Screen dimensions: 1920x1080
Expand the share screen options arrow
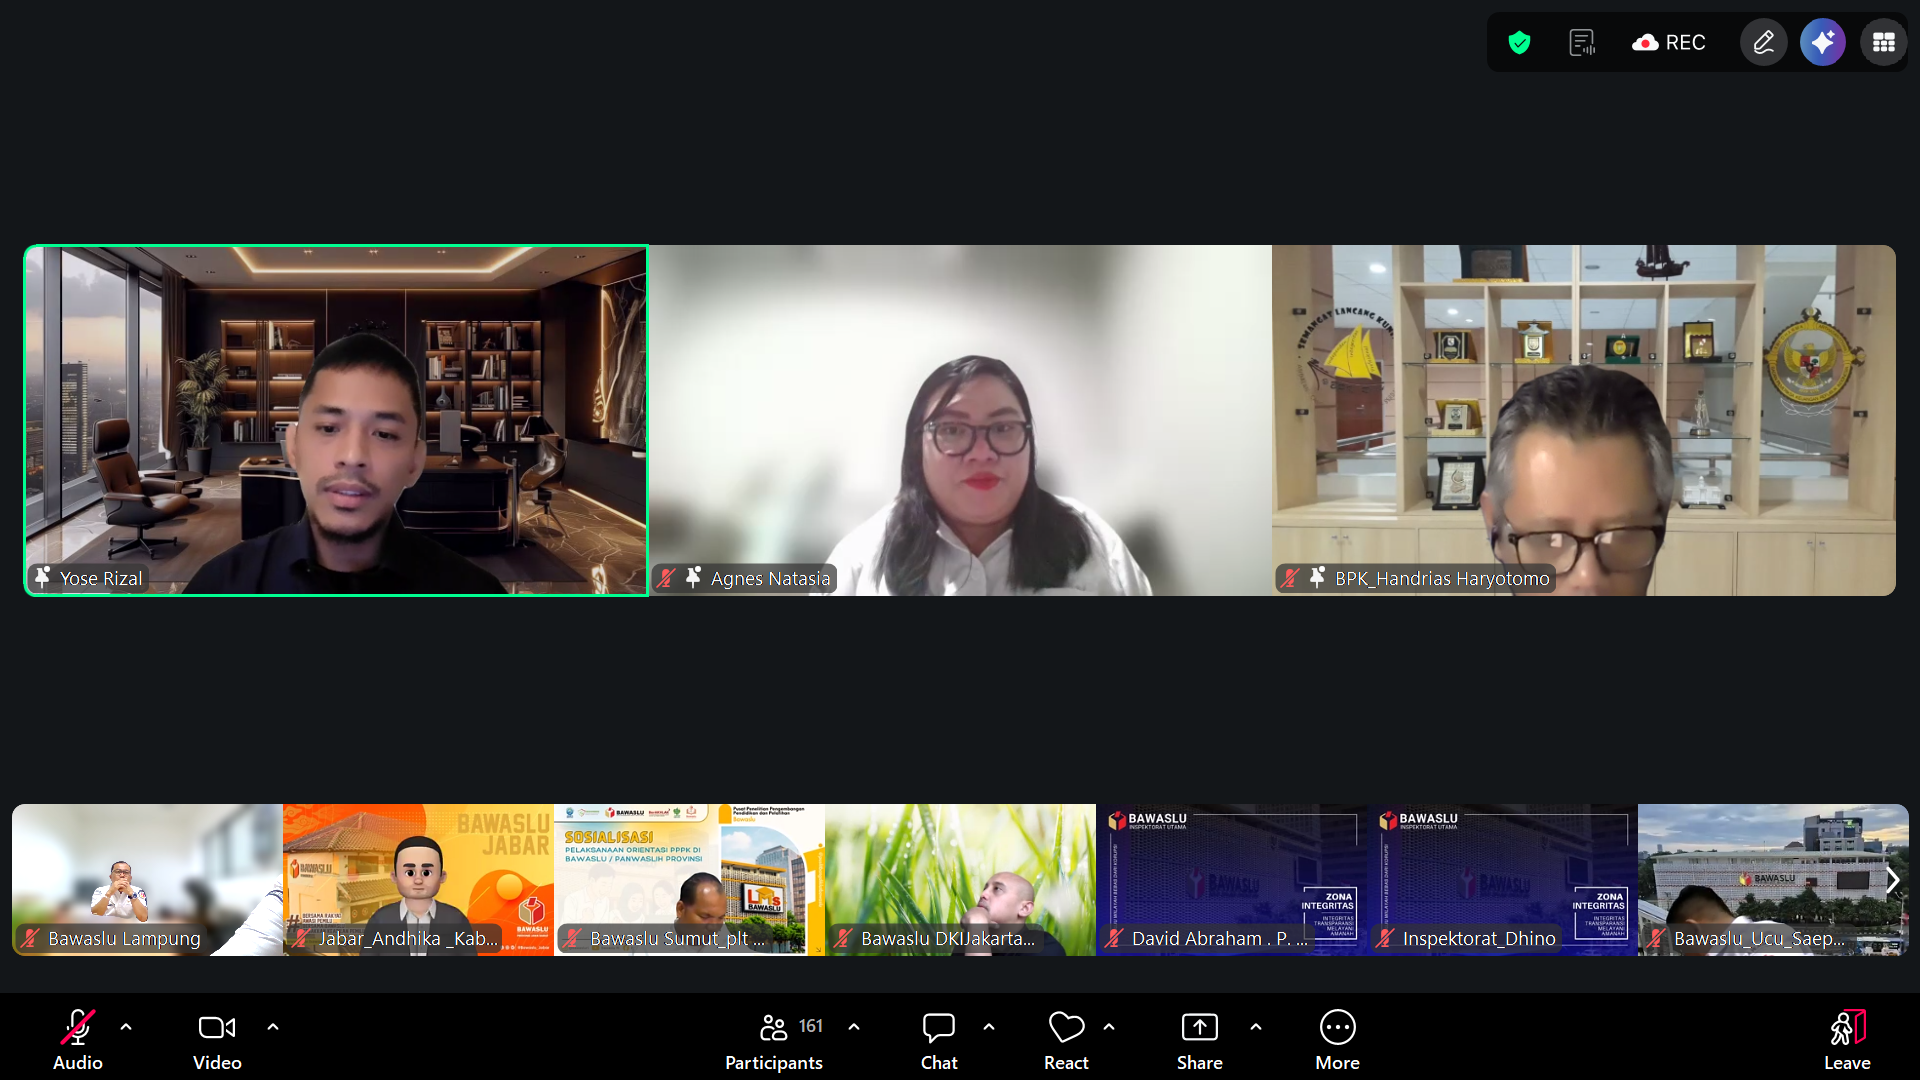coord(1256,1026)
